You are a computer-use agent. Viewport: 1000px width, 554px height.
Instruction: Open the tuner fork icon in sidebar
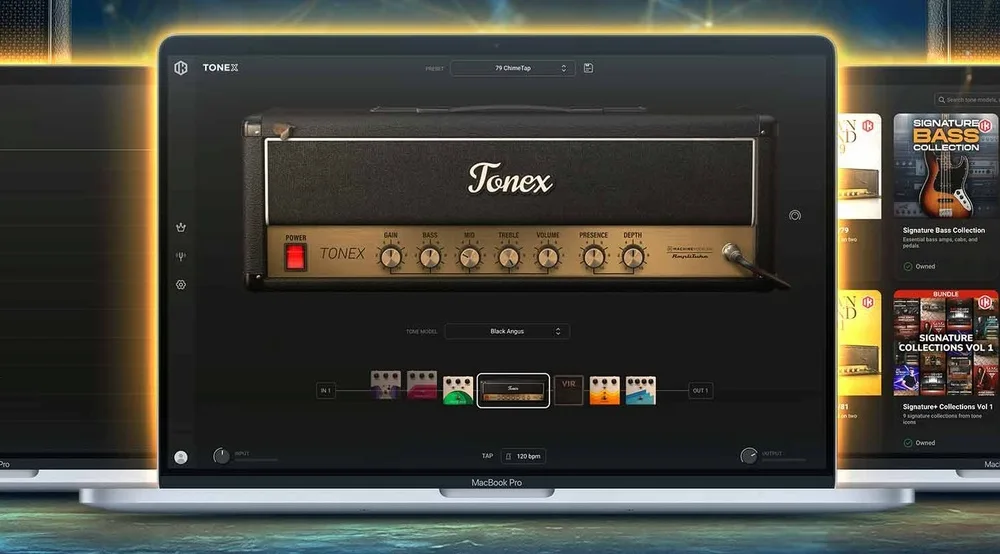pyautogui.click(x=181, y=256)
